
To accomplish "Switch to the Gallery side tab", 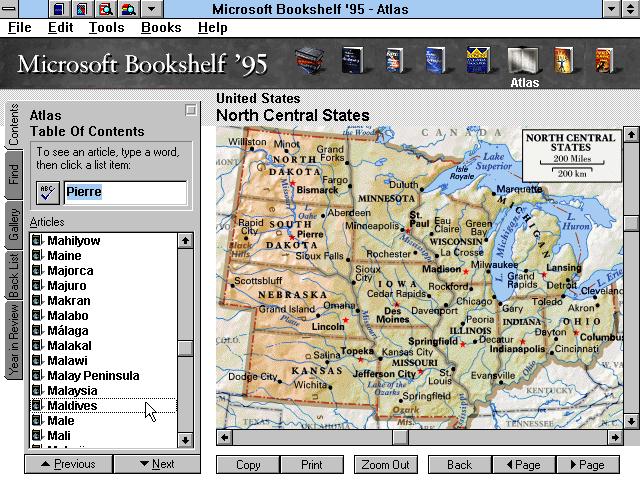I will pos(13,224).
